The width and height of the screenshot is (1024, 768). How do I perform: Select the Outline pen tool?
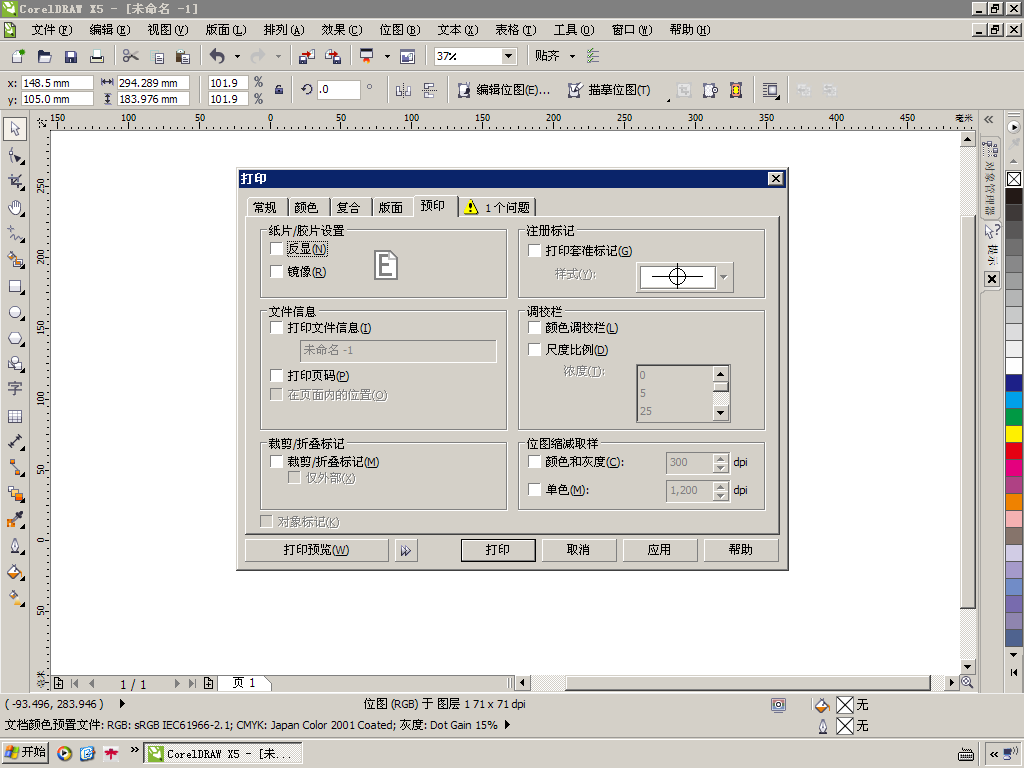click(15, 546)
